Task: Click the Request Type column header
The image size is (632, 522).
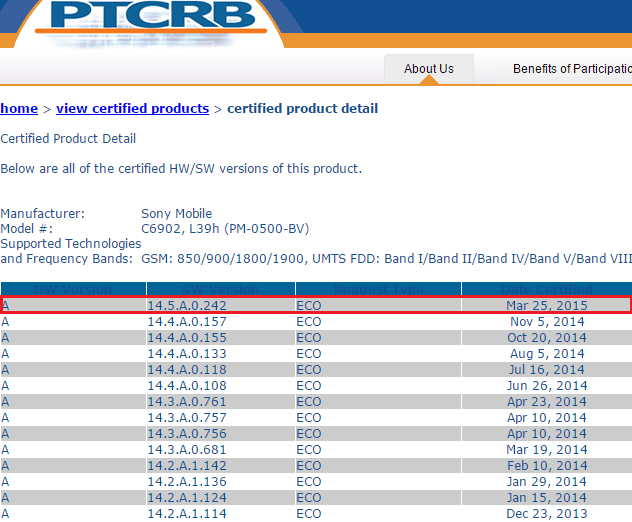Action: tap(378, 289)
